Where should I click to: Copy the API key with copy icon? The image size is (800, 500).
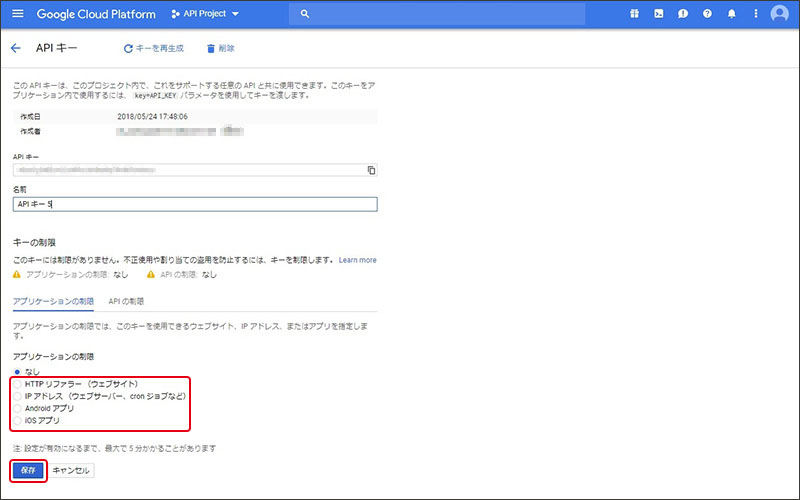371,170
